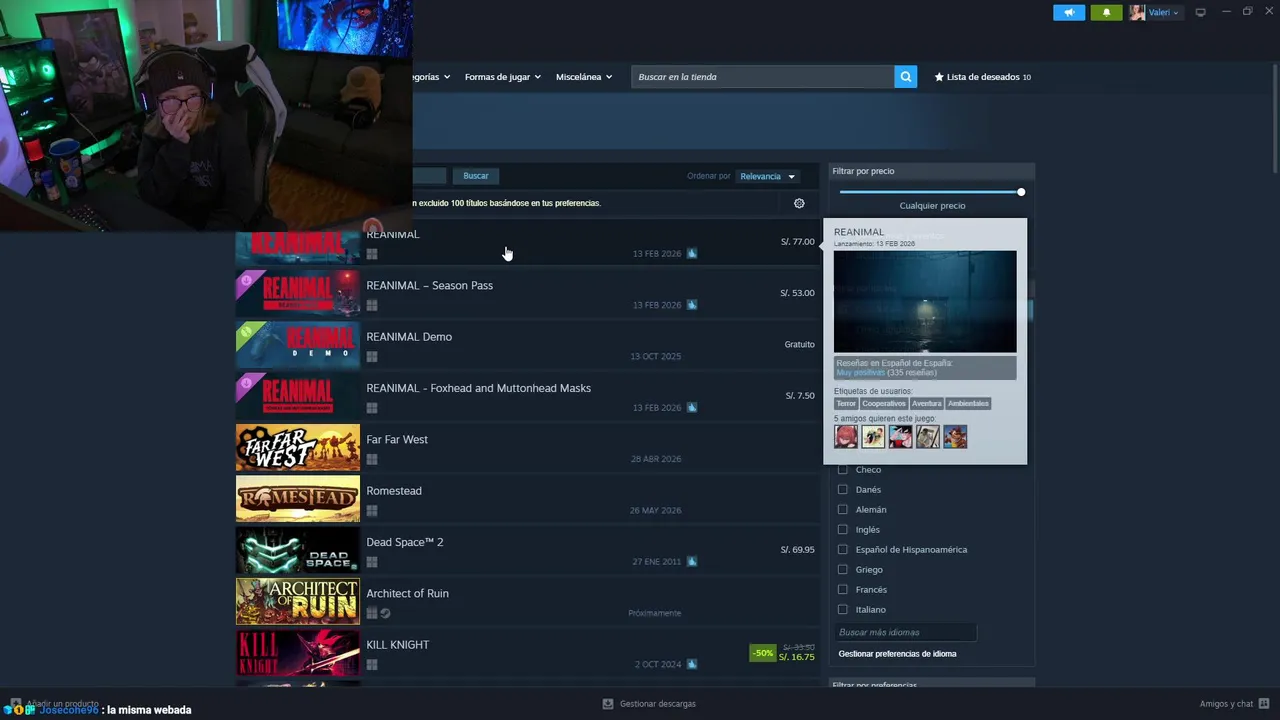Open the Romestead capsule image
The height and width of the screenshot is (720, 1280).
[x=298, y=499]
